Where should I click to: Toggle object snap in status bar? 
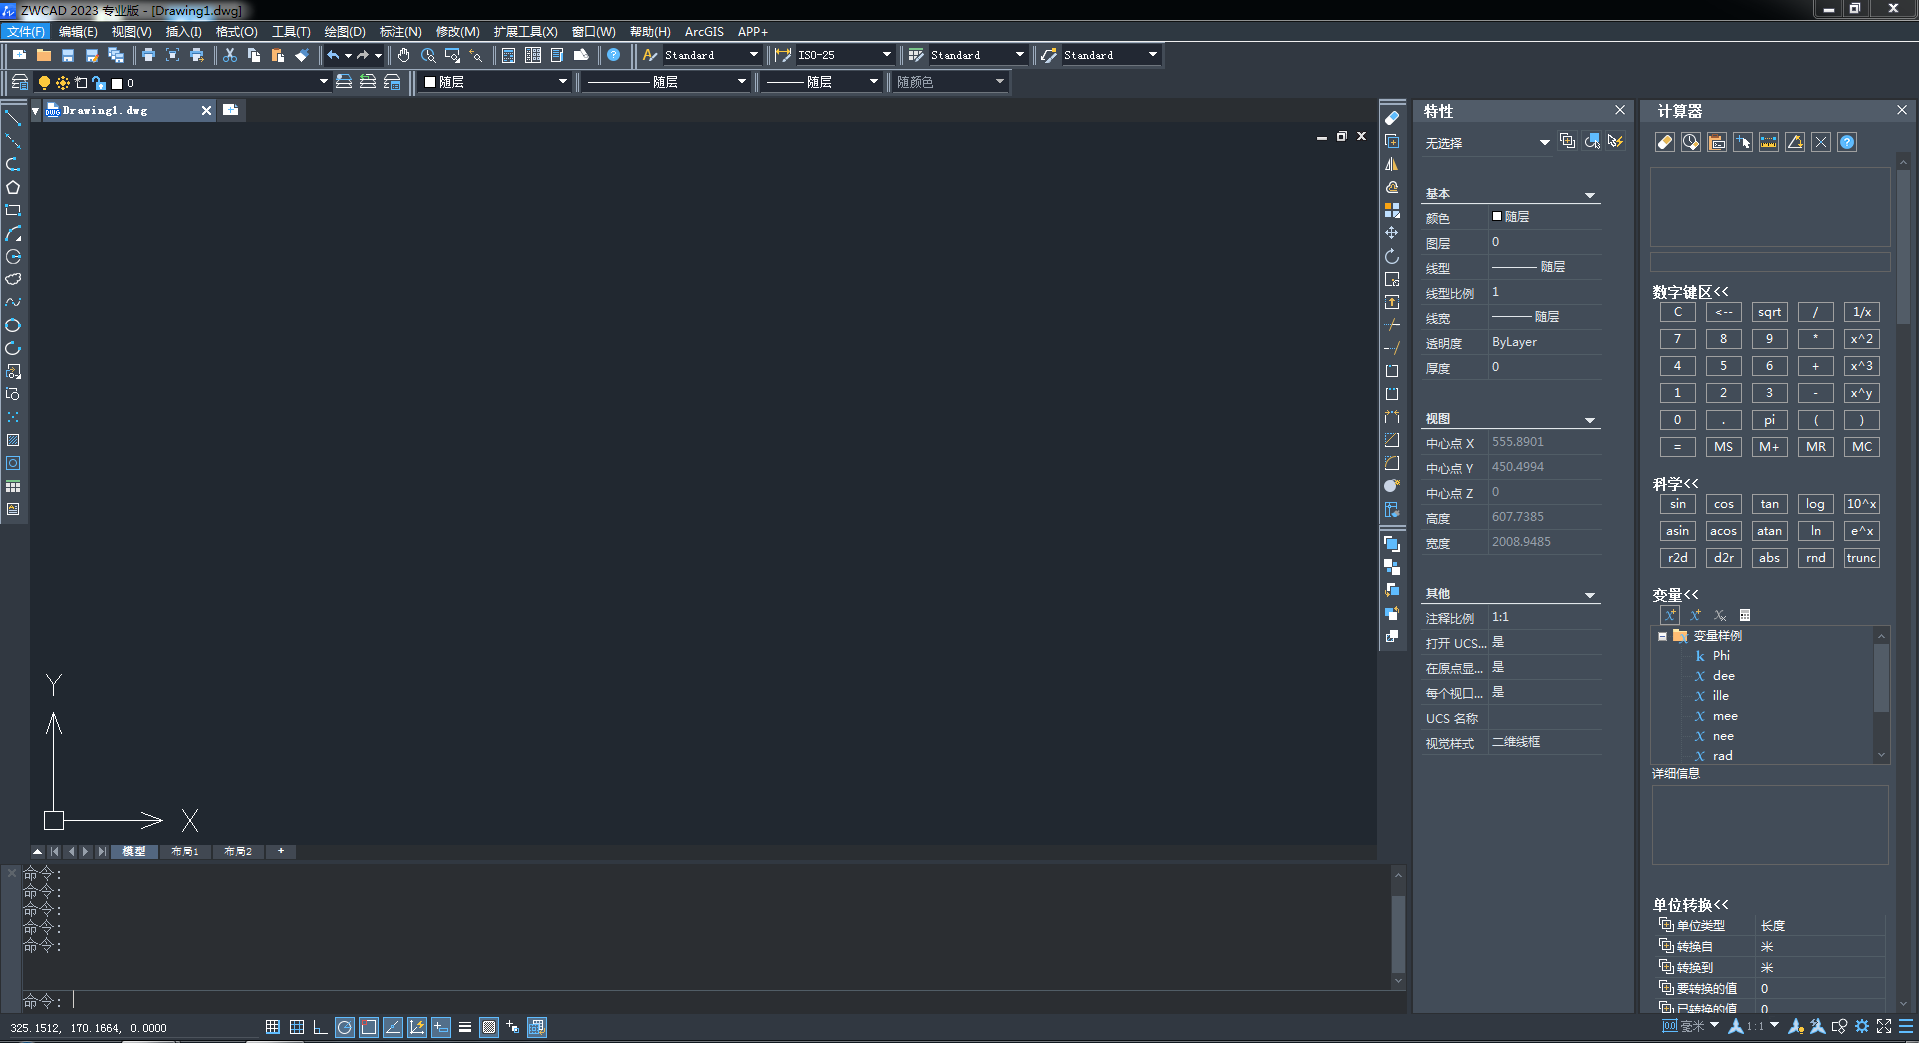[x=369, y=1027]
